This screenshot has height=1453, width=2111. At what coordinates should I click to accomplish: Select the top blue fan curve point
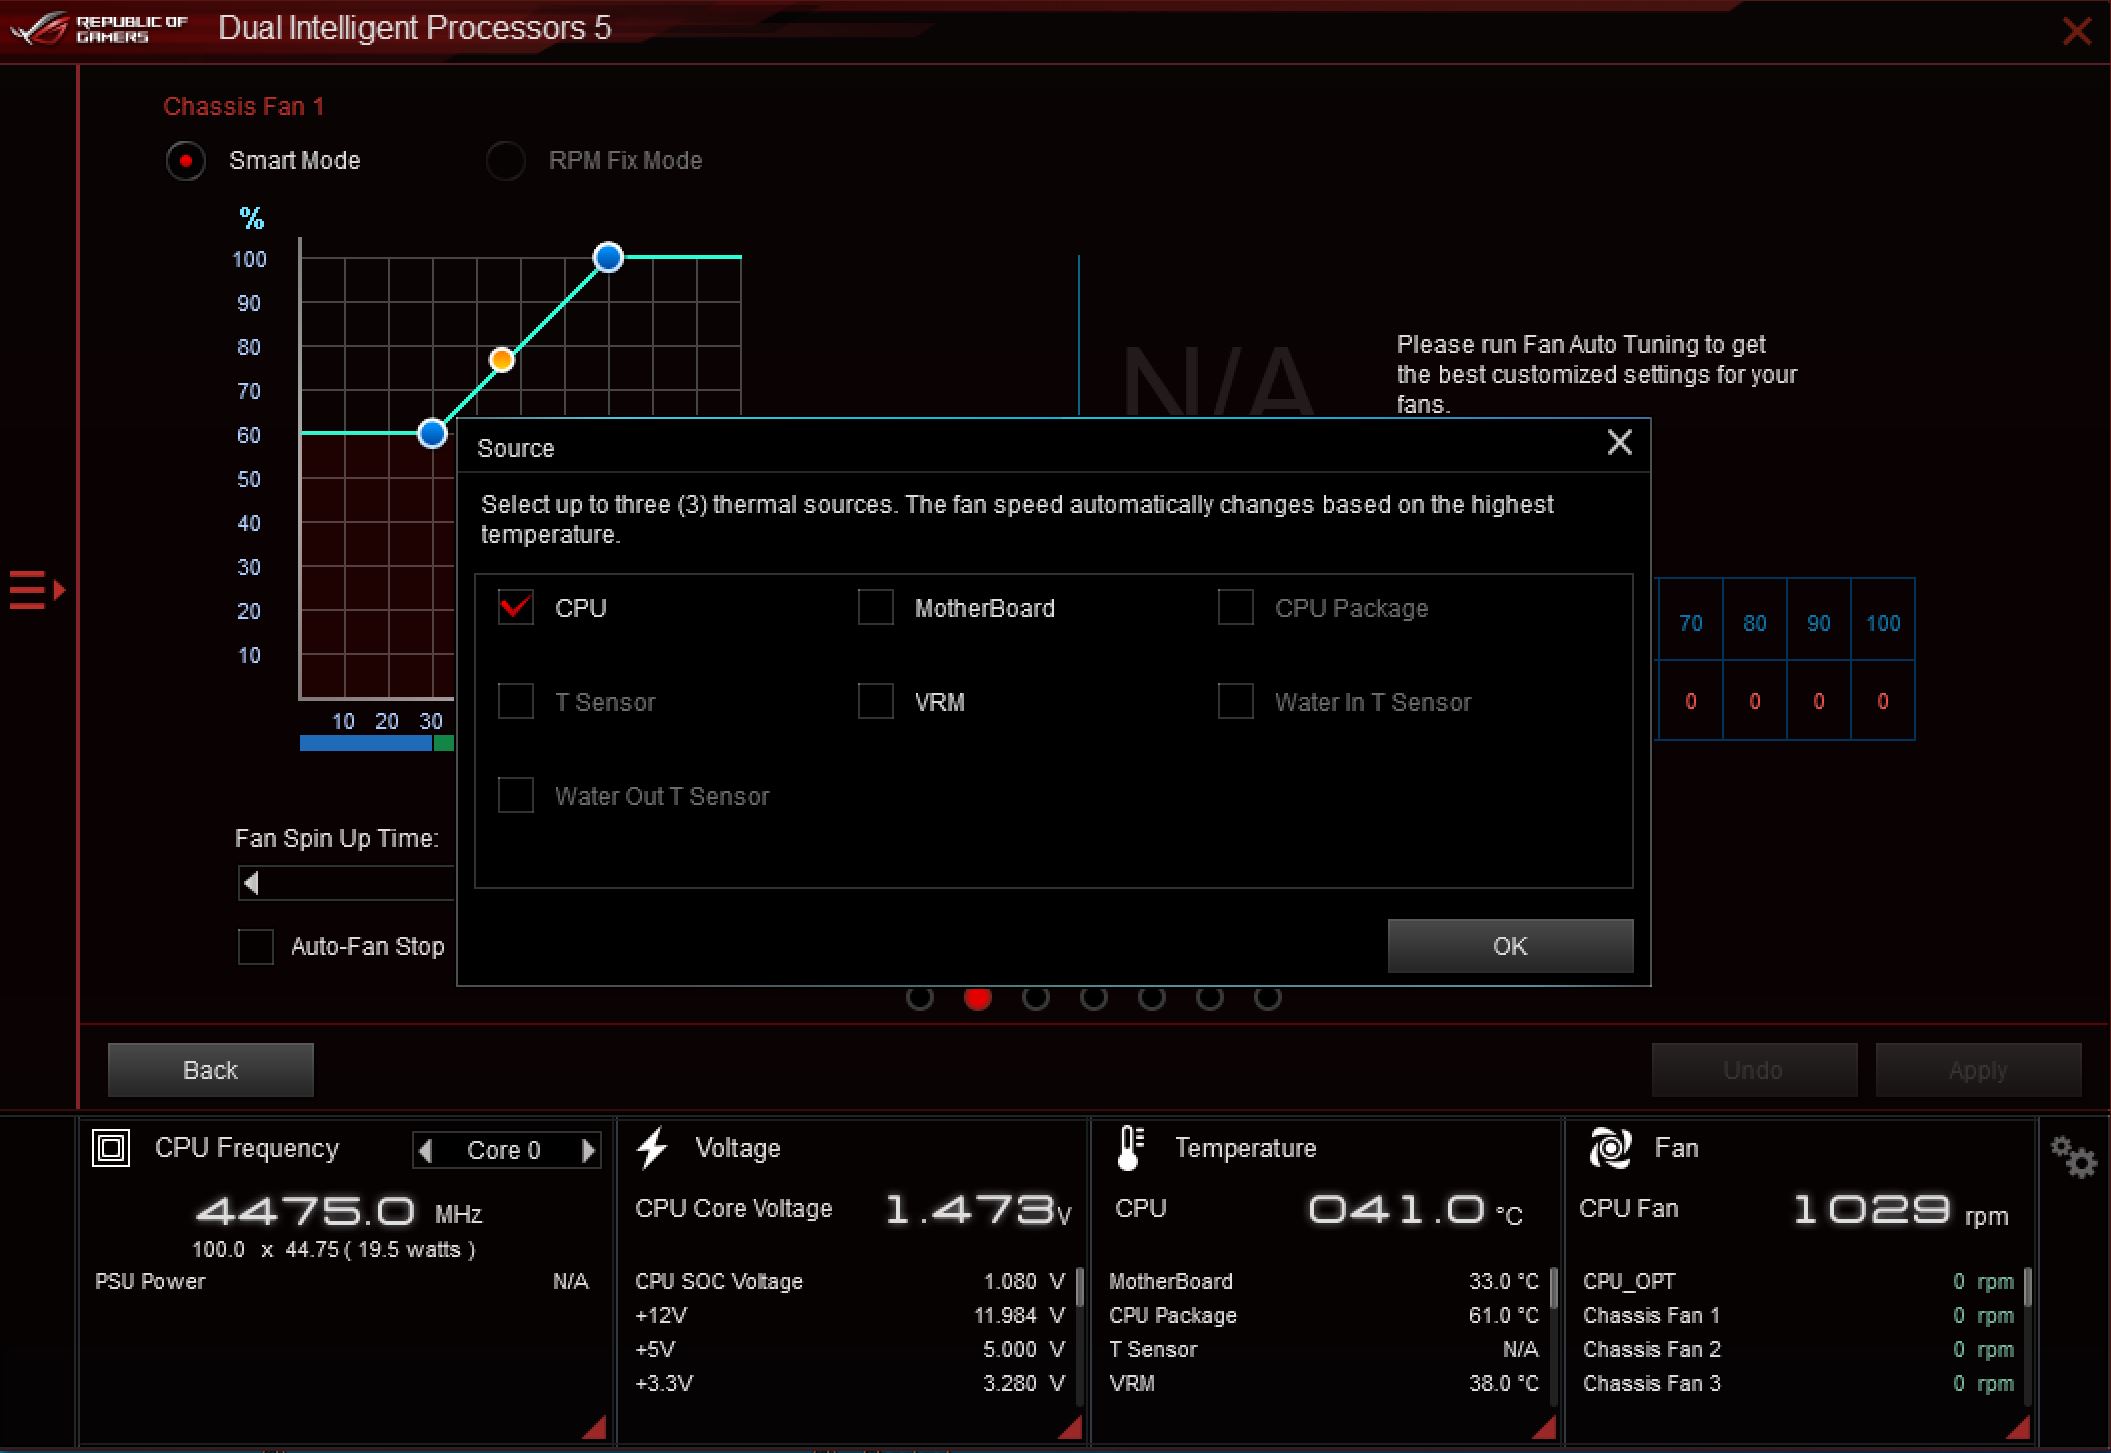[x=608, y=258]
